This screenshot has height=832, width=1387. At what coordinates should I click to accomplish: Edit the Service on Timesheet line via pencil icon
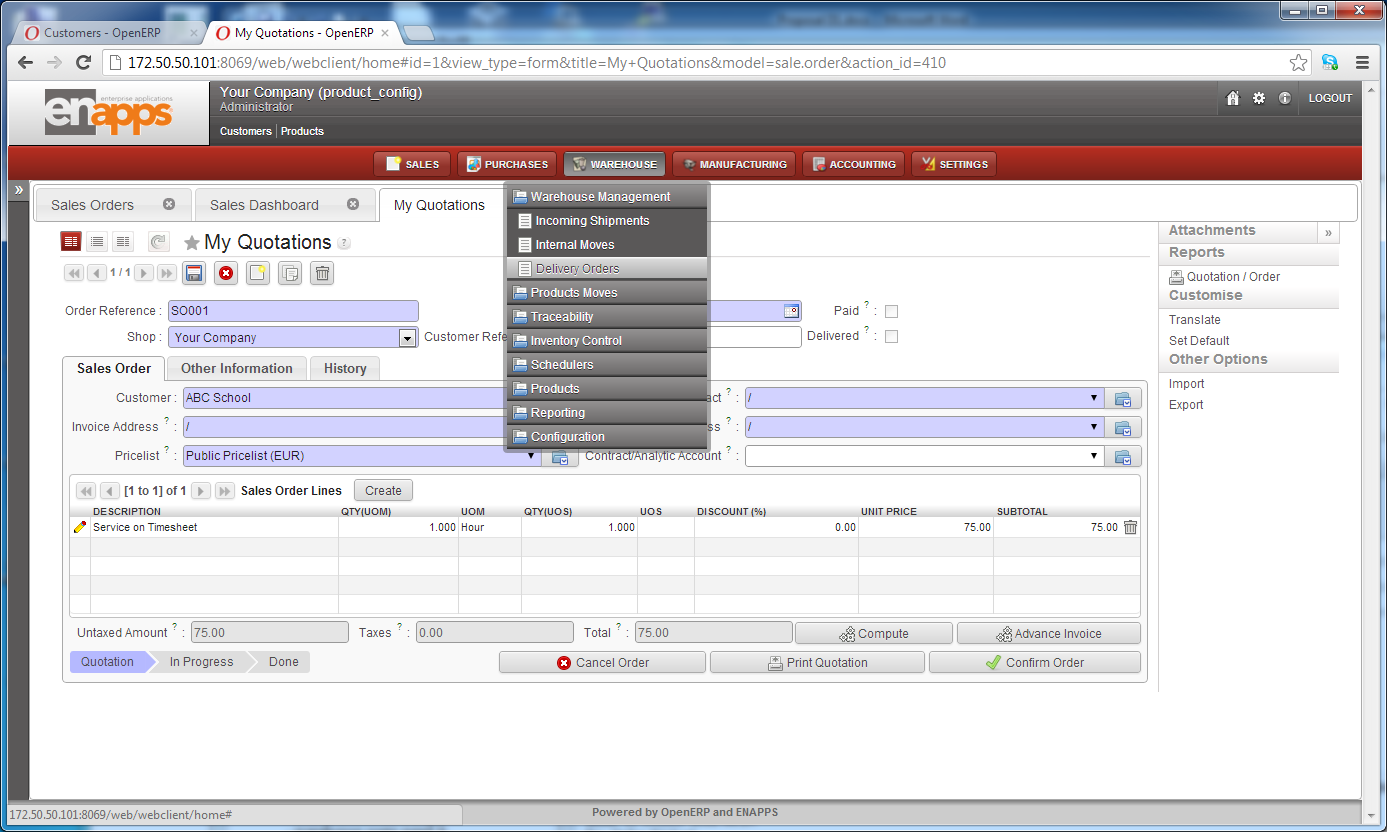pyautogui.click(x=80, y=527)
